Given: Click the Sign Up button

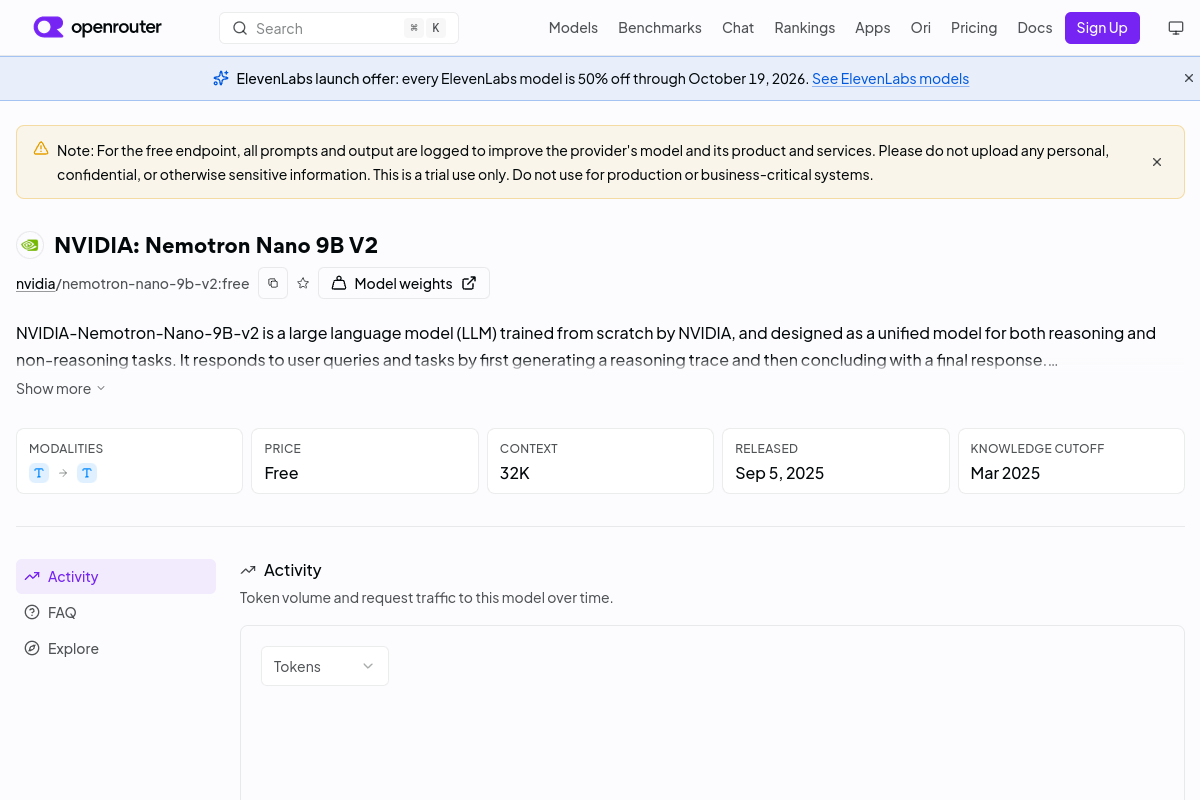Looking at the screenshot, I should click(1102, 28).
